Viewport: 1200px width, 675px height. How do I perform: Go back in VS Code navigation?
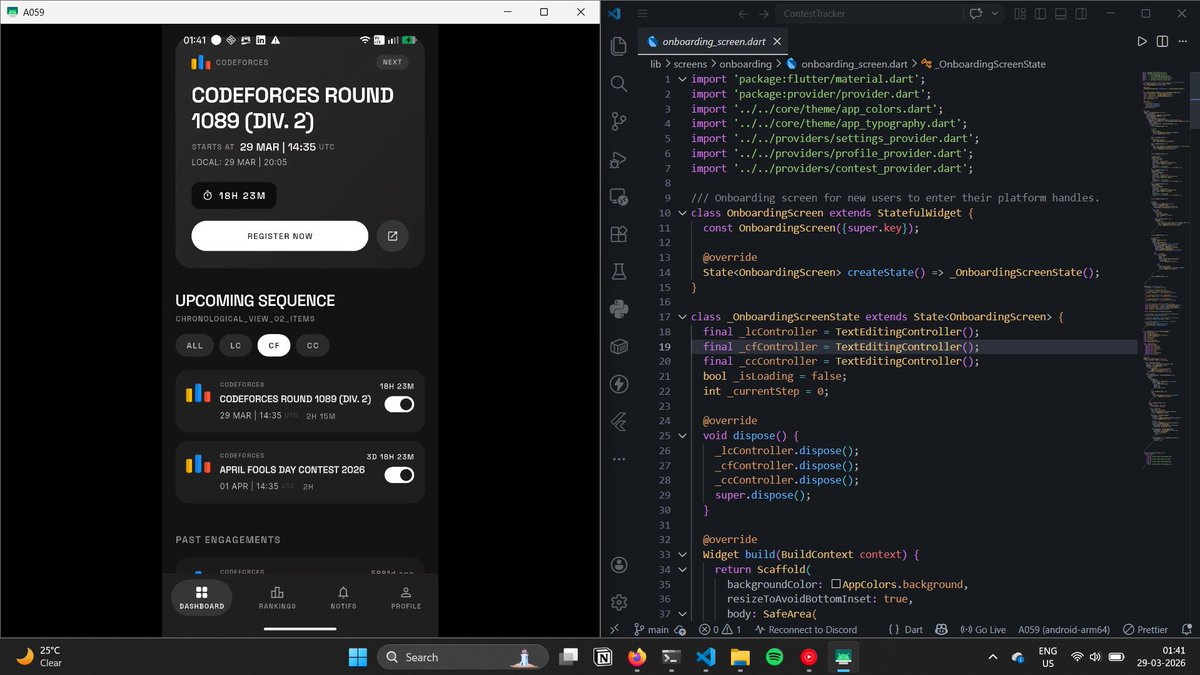(x=744, y=14)
